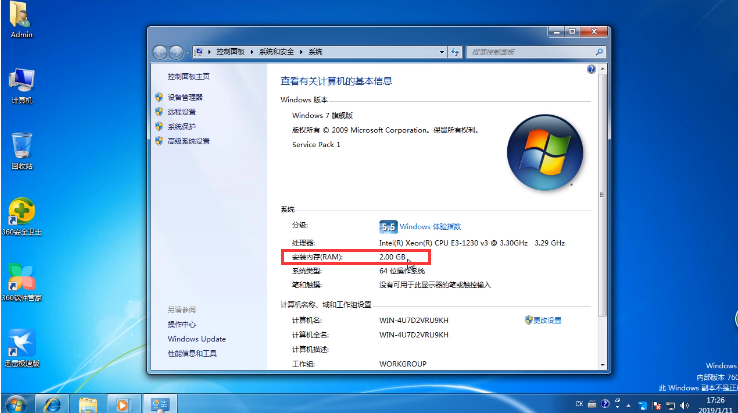Click the vertical scrollbar thumb
Screen dimensions: 738x413
point(602,194)
